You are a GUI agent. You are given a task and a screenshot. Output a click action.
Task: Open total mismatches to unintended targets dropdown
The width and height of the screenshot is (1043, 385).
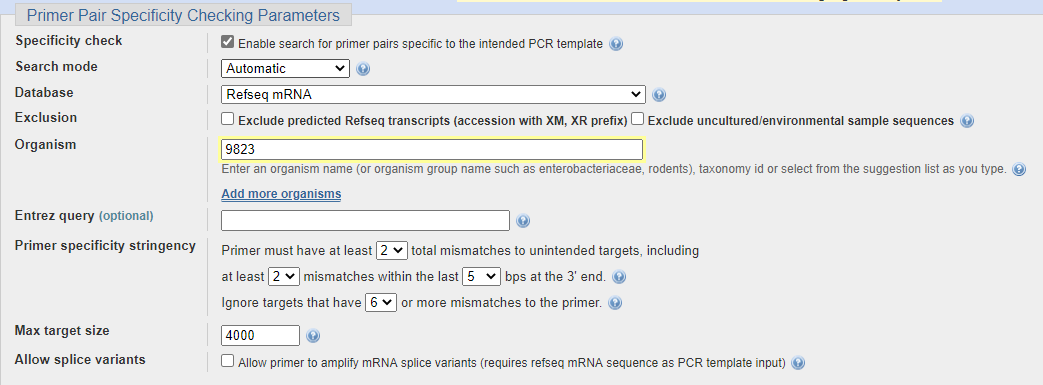point(392,251)
